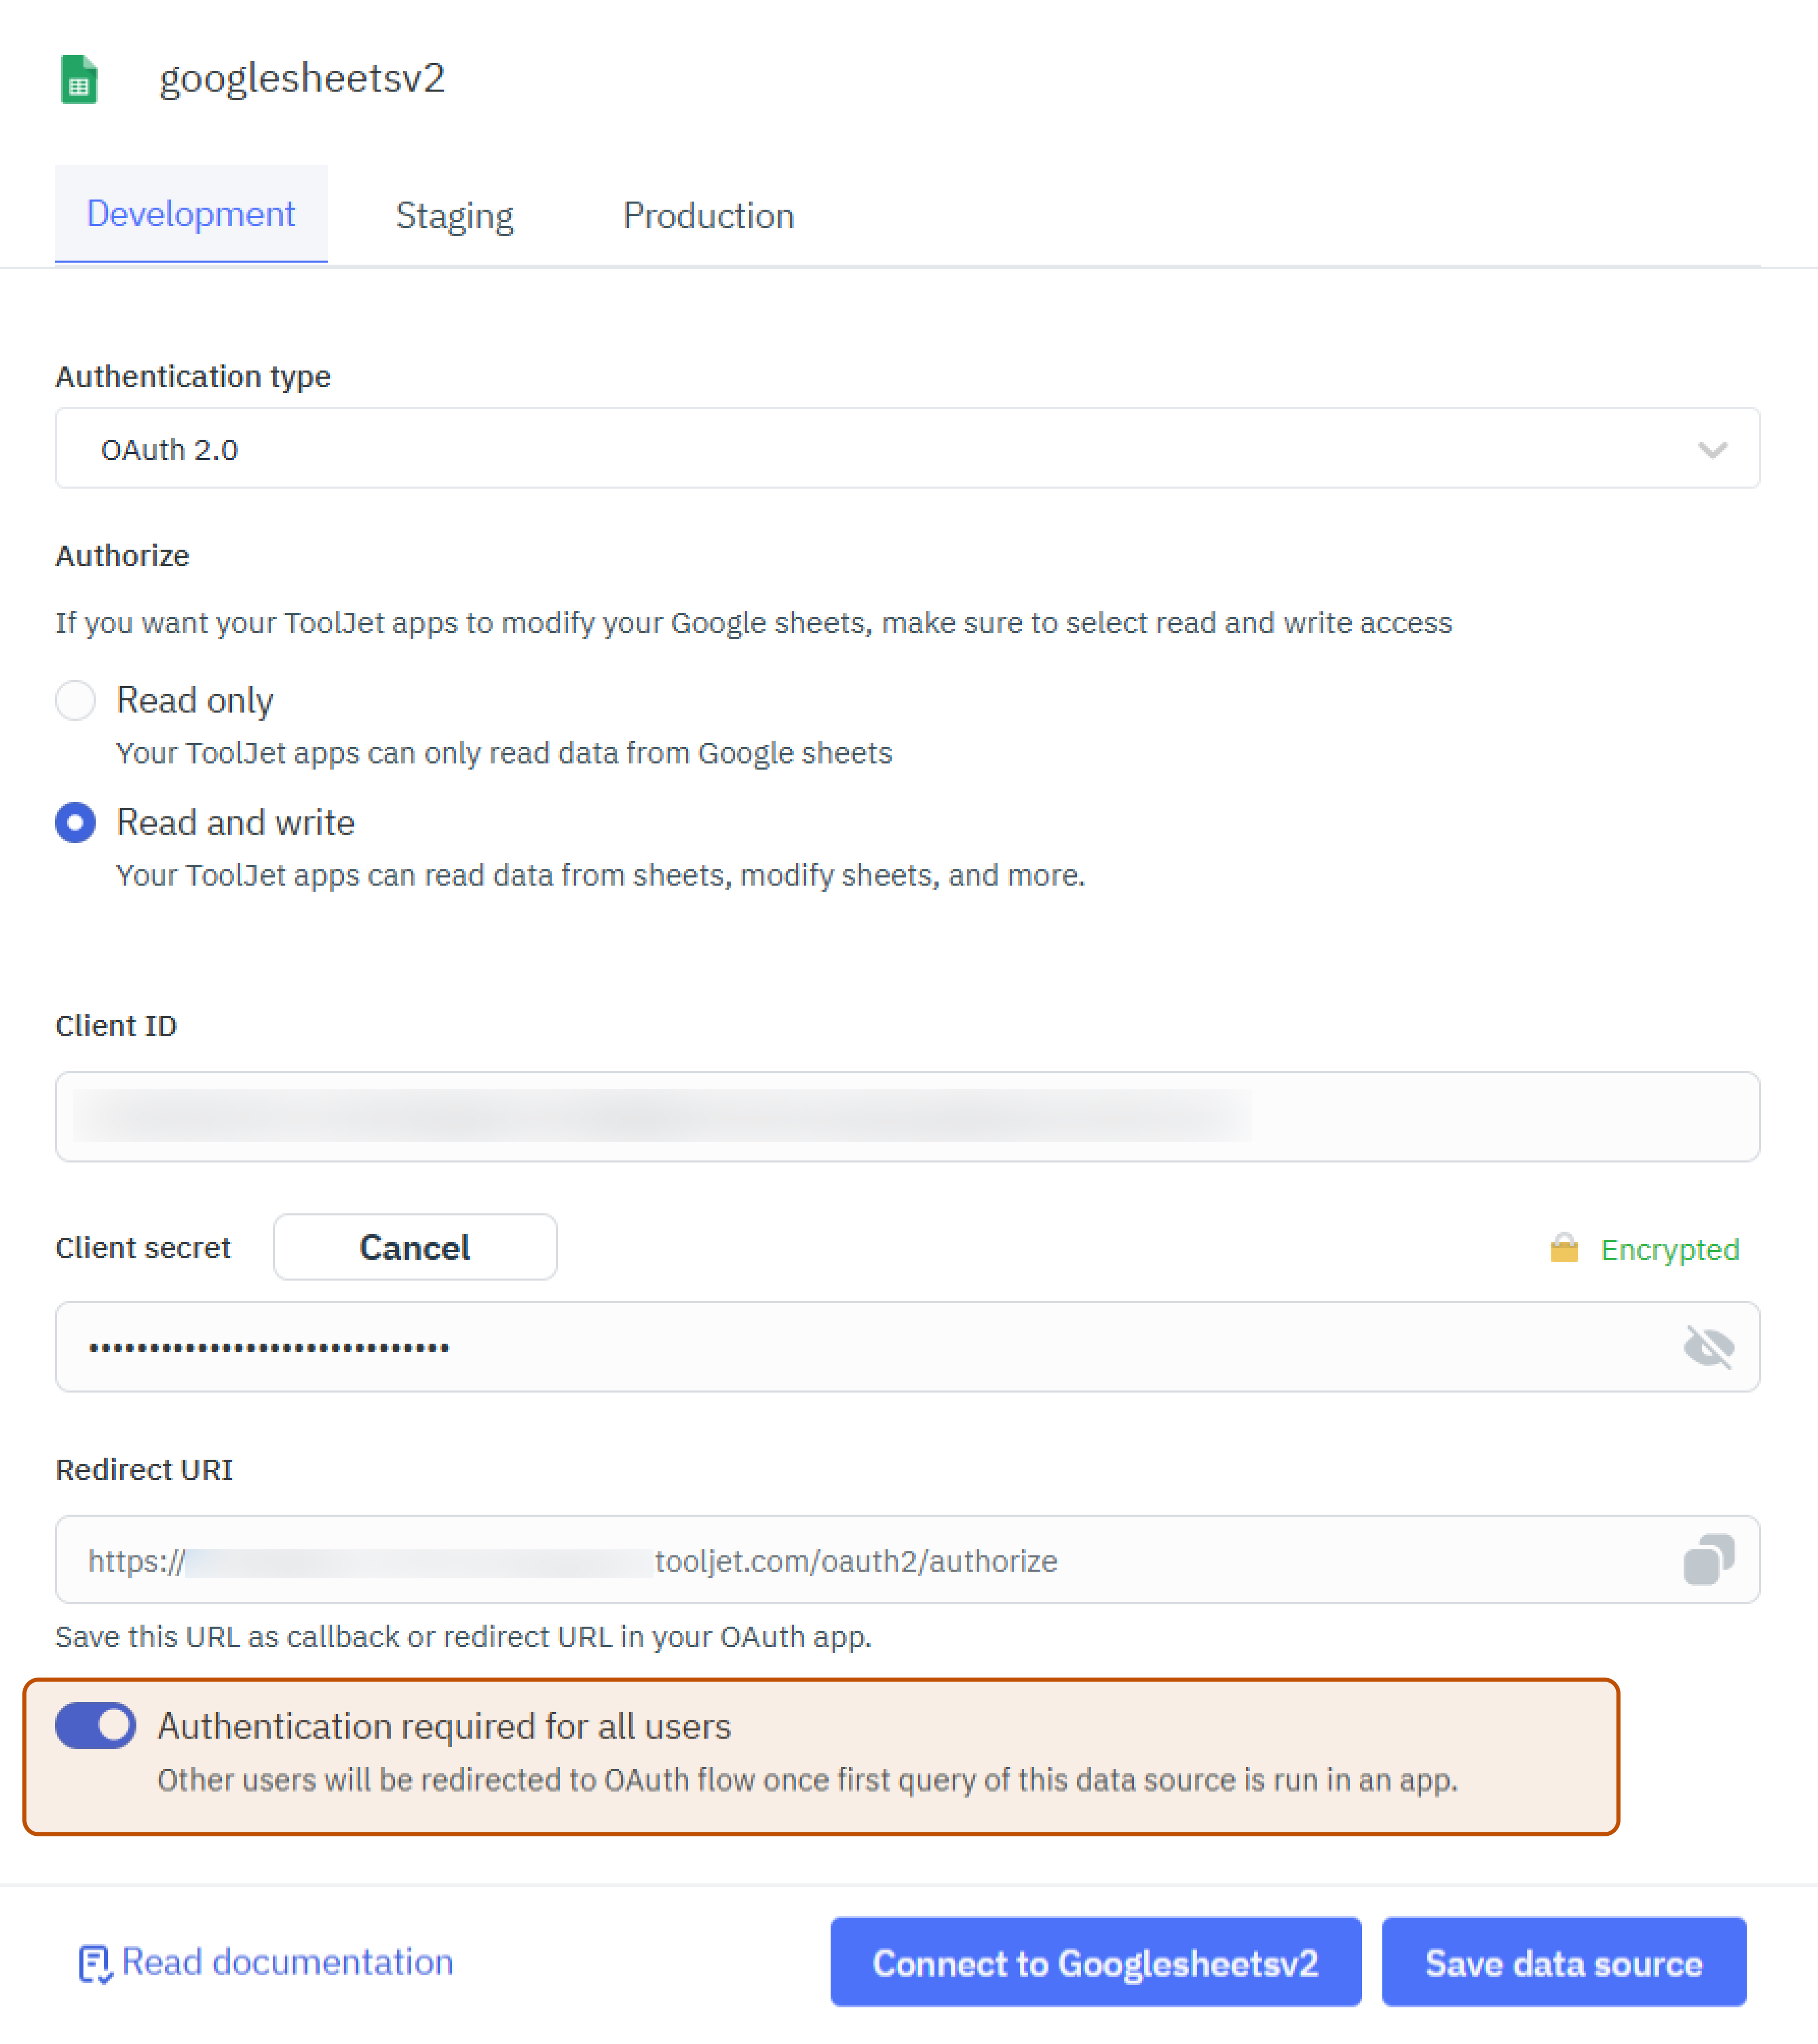This screenshot has width=1818, height=2044.
Task: Disable Authentication required for all users
Action: 95,1725
